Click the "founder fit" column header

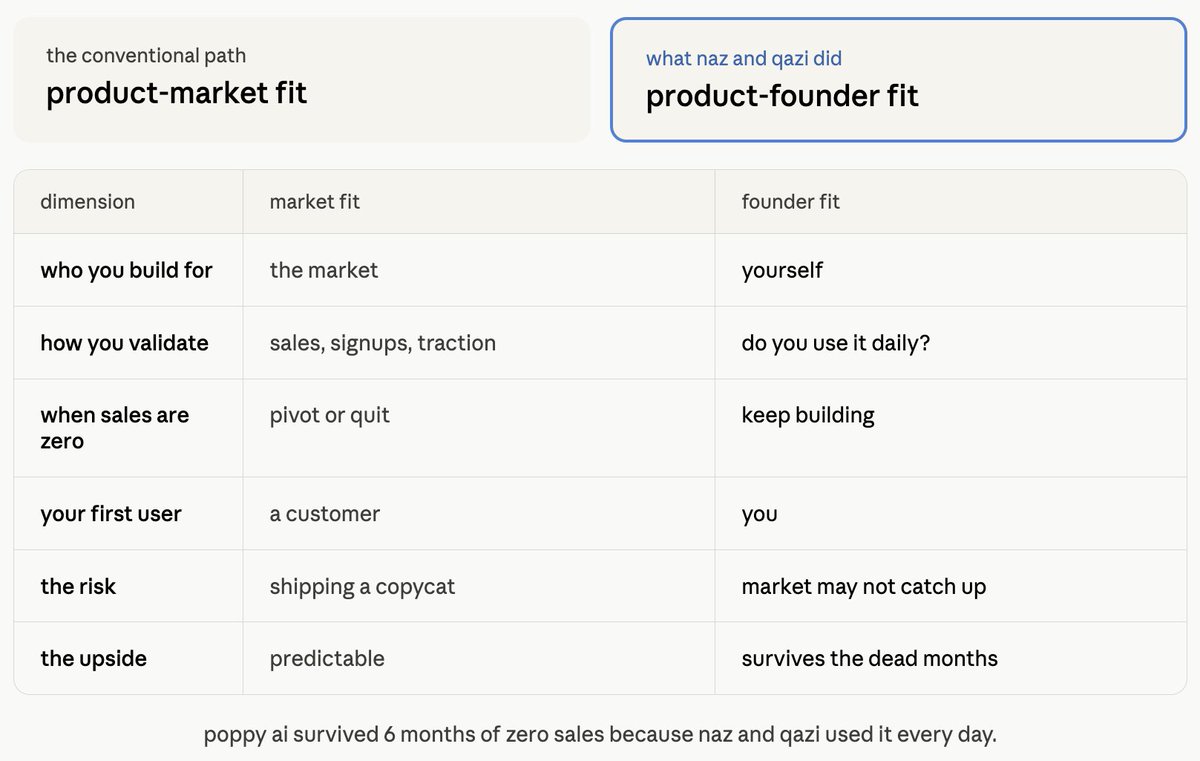click(790, 202)
